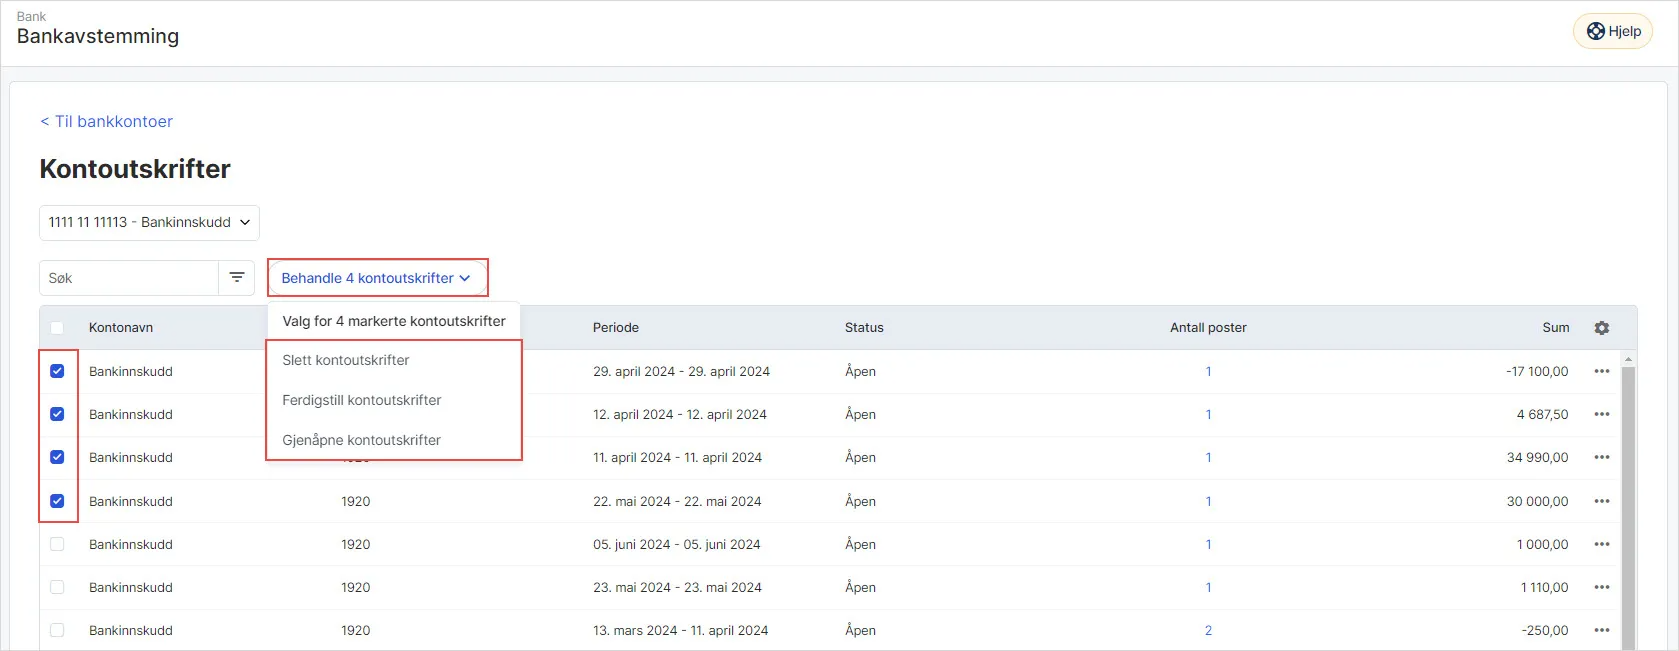Expand the 1111 11 11113 - Bankinnskudd account dropdown
Screen dimensions: 1679x651
pos(149,222)
